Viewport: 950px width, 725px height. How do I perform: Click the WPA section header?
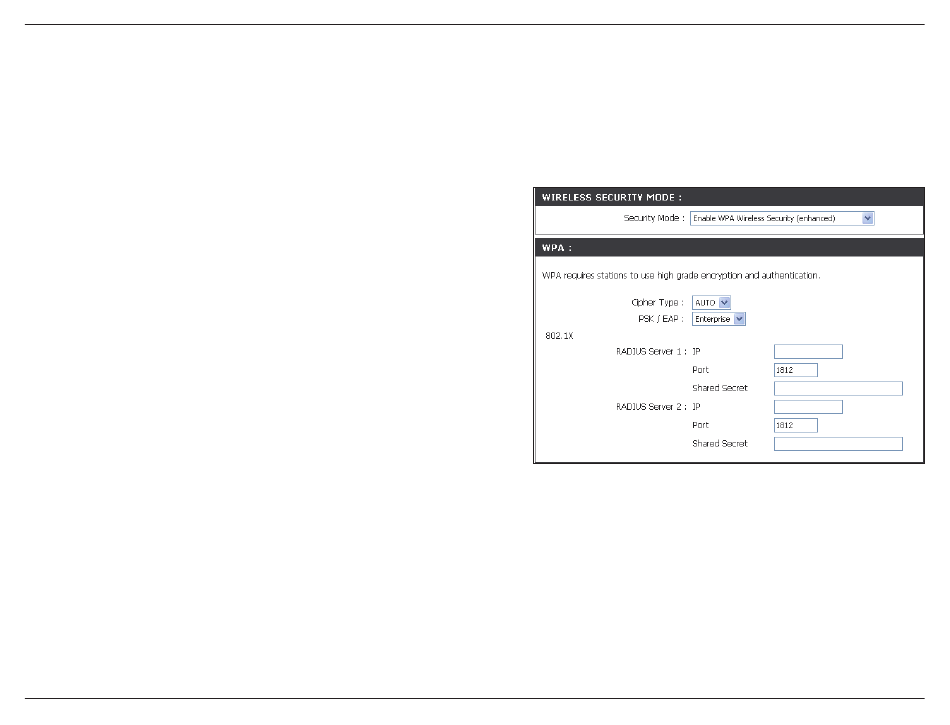pos(729,248)
